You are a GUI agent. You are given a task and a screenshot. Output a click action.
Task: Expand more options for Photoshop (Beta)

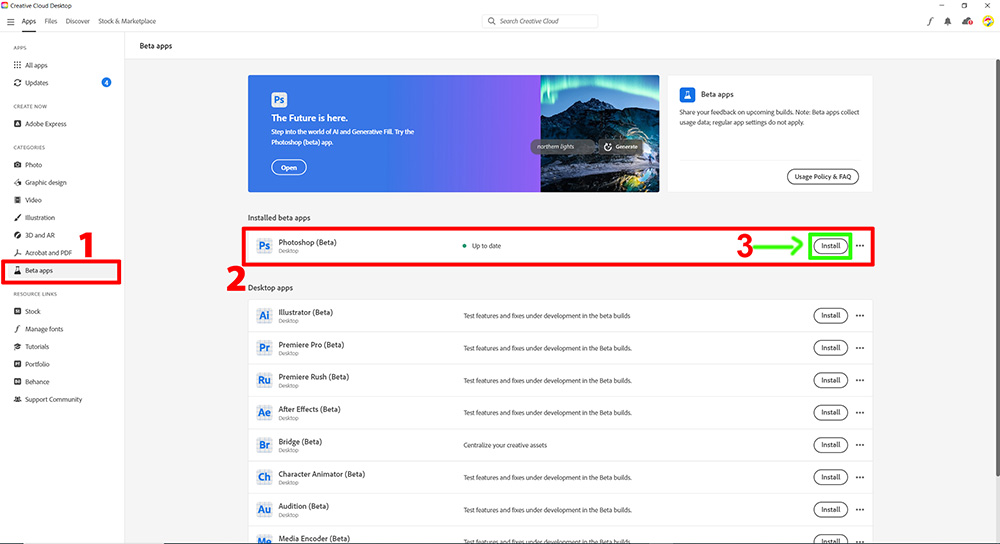pos(860,246)
